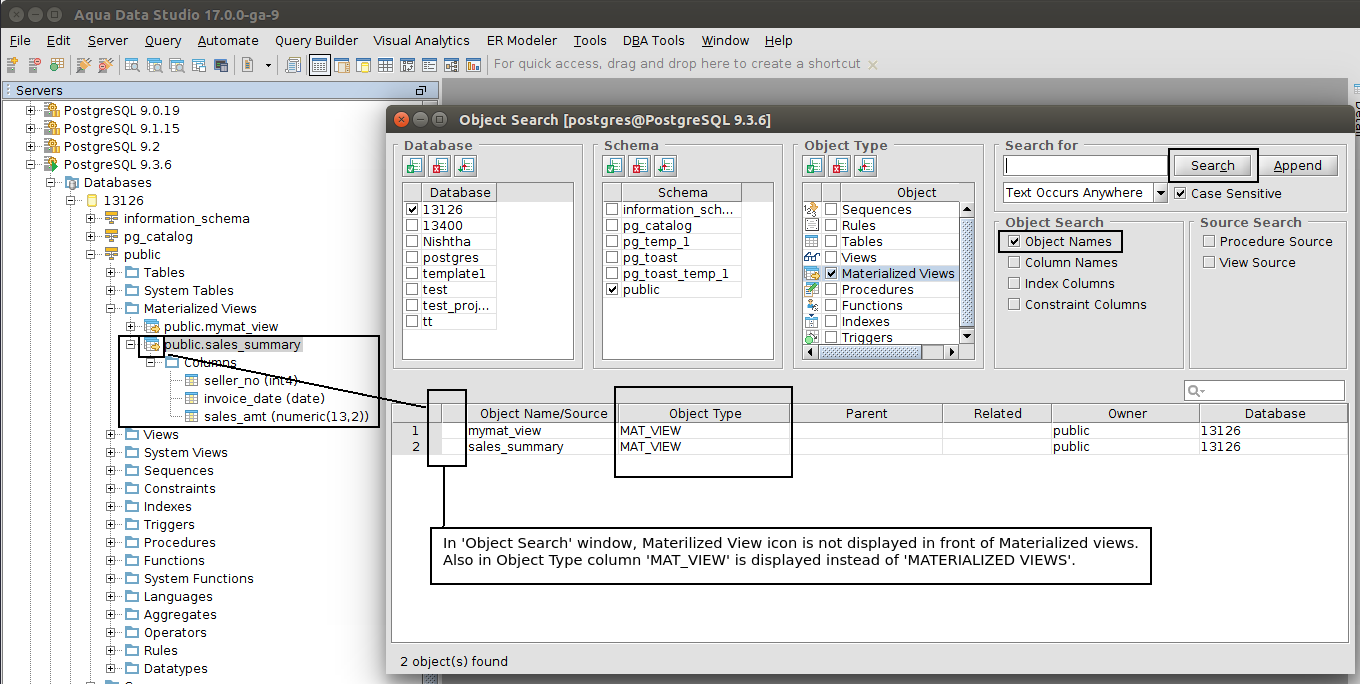
Task: Click the public.mymat_view materialized view icon
Action: coord(152,327)
